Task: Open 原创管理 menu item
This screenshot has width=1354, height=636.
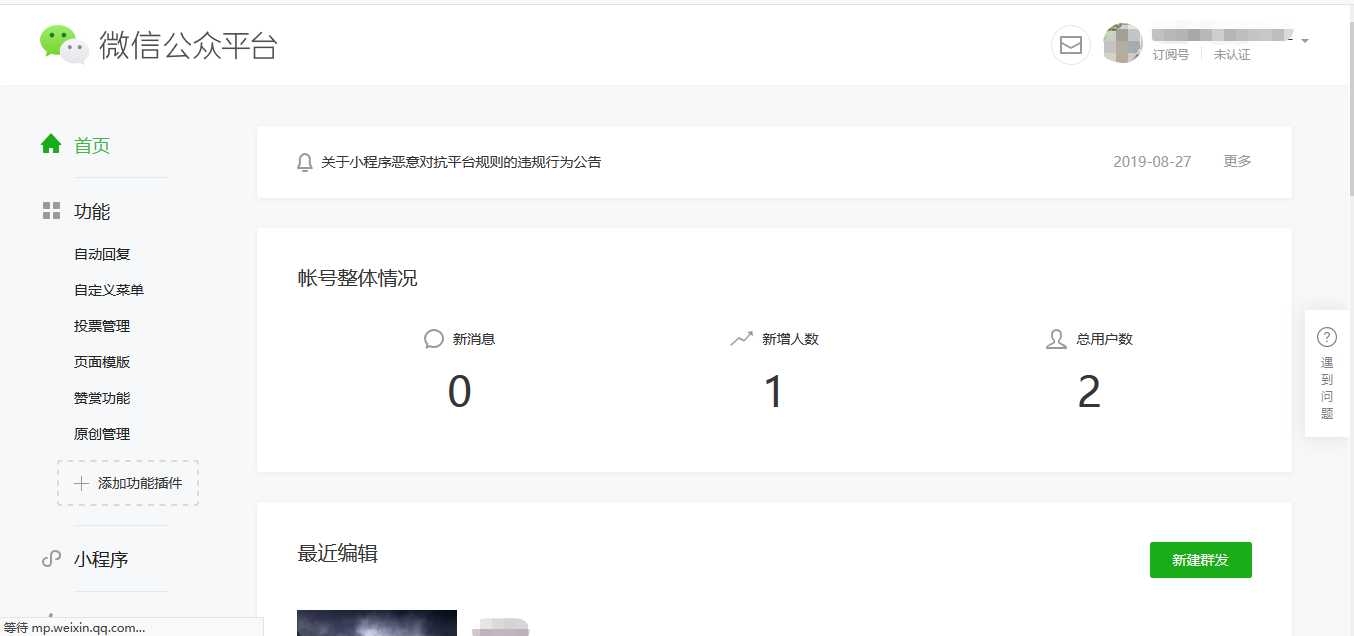Action: click(102, 434)
